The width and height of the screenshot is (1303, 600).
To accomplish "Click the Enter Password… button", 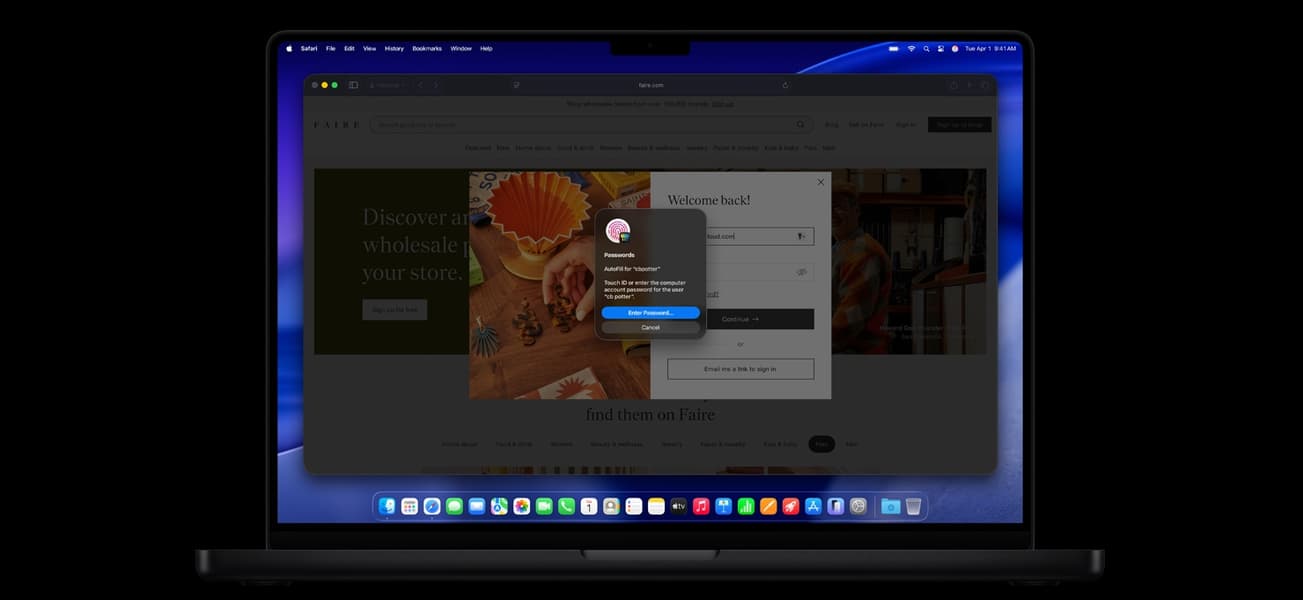I will coord(650,313).
